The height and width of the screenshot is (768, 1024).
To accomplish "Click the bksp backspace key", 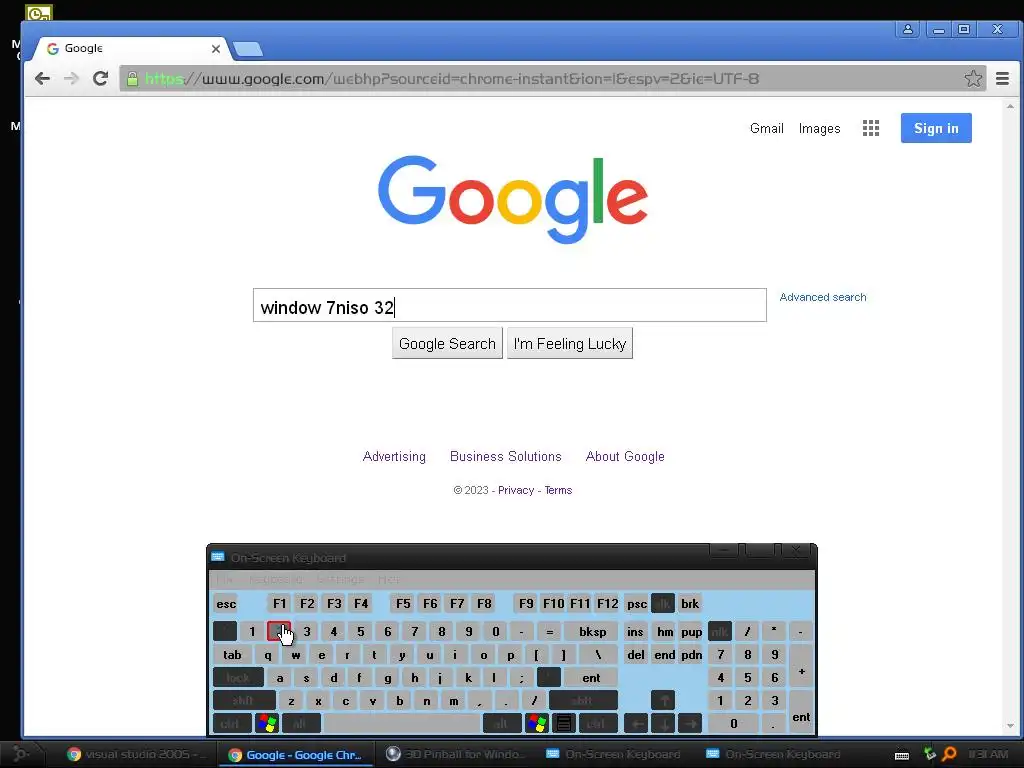I will click(x=592, y=632).
